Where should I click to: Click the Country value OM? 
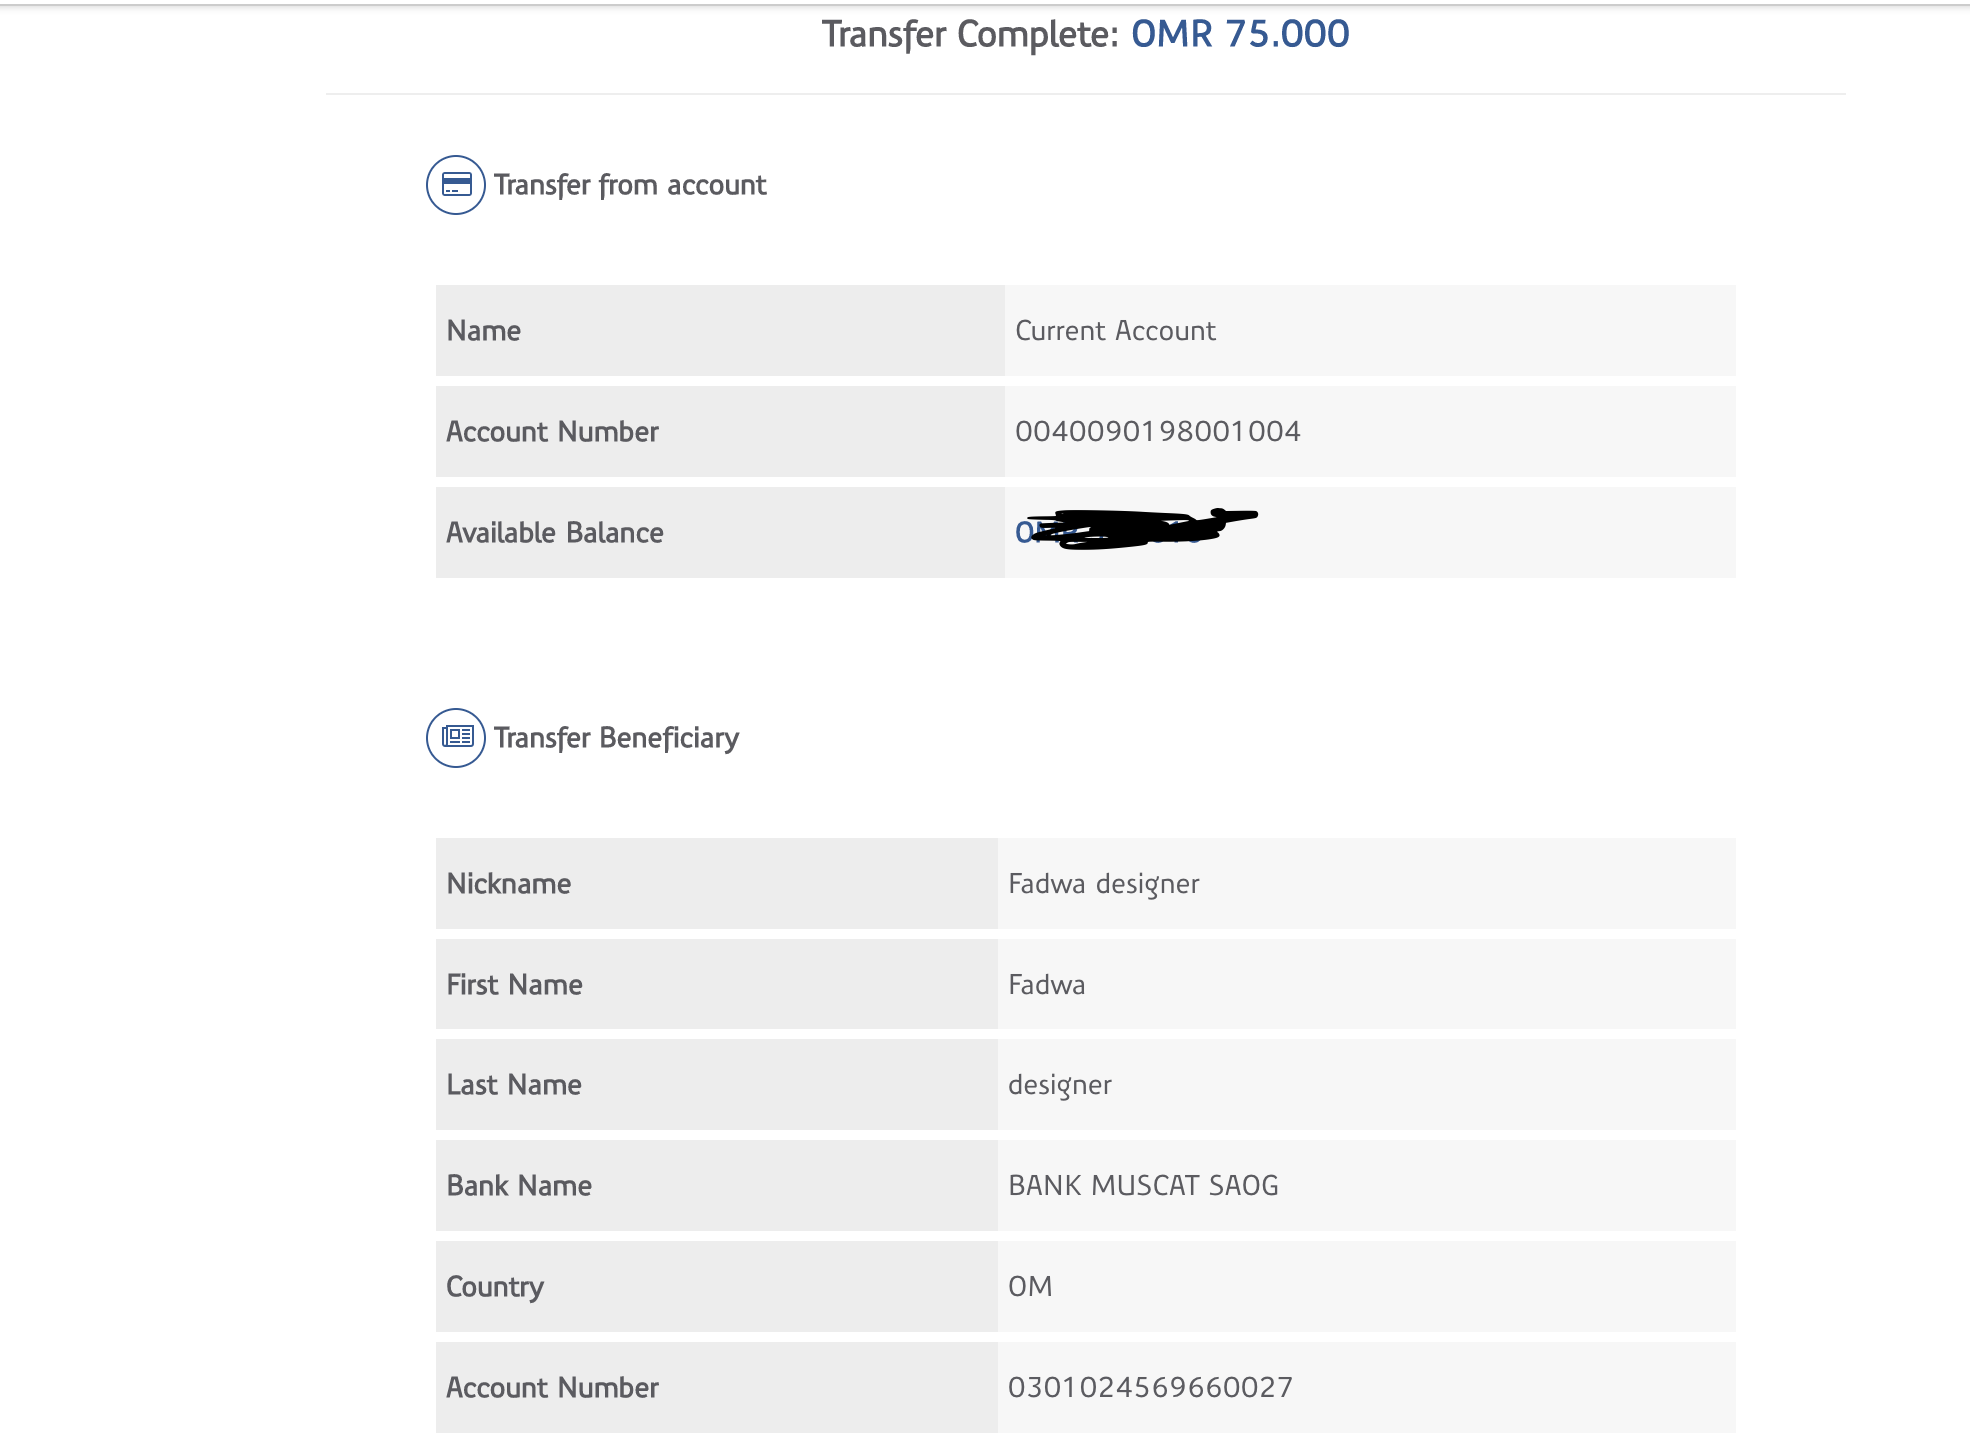(1030, 1287)
